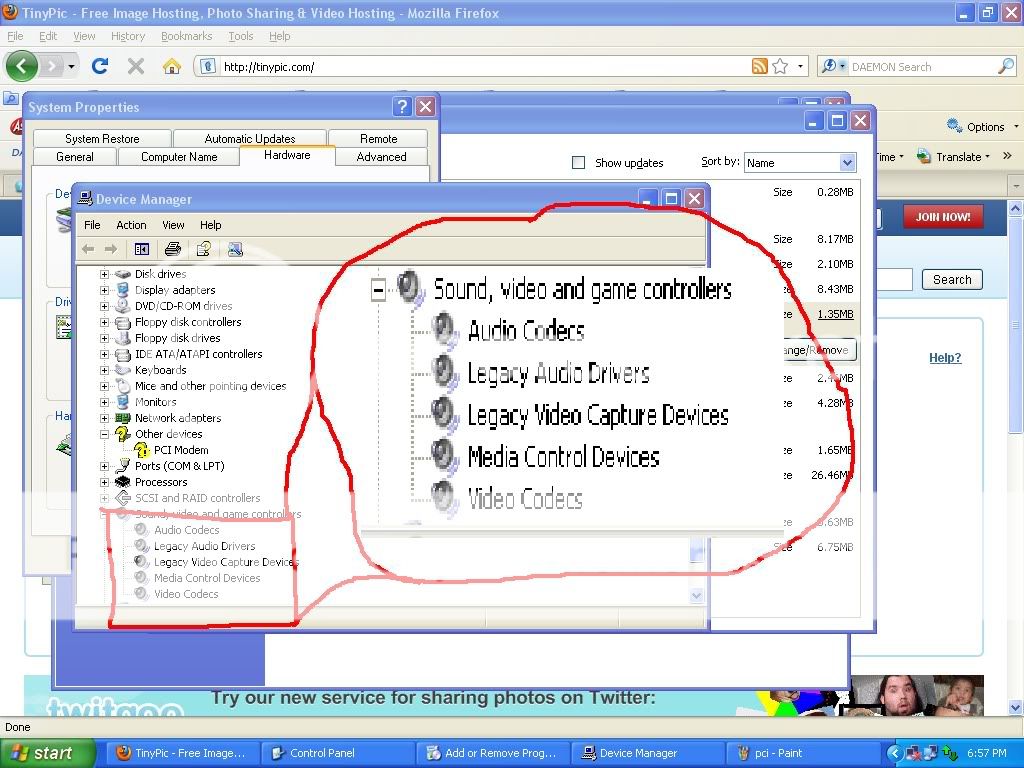Click the TinyPic Search button
The height and width of the screenshot is (768, 1024).
tap(952, 280)
